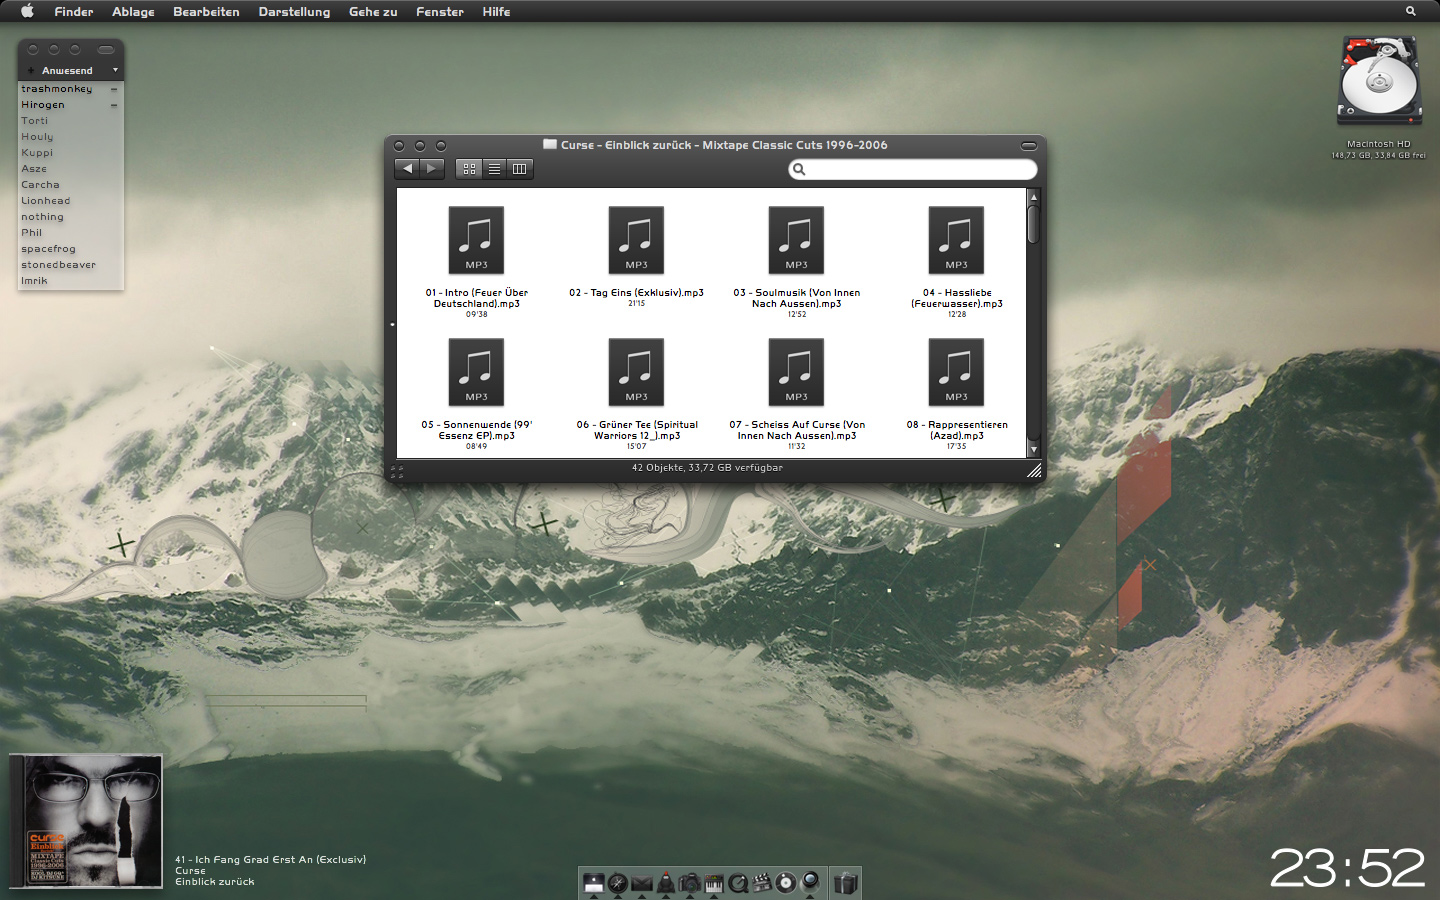Open the magnifying loupe app in dock

(810, 883)
